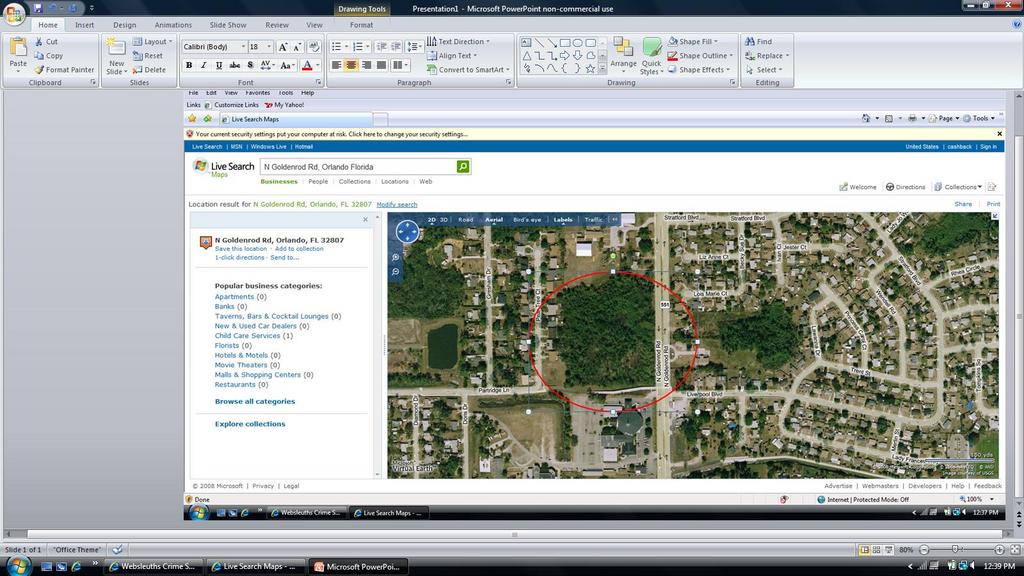Click the Replace button in Editing group

[x=766, y=56]
